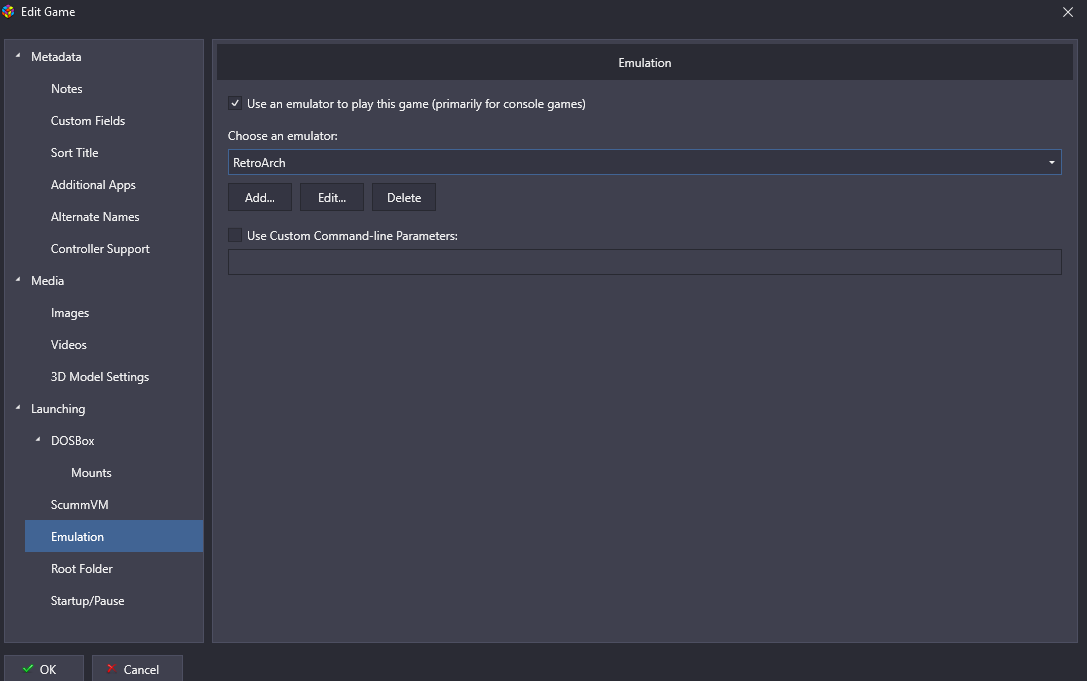
Task: Open Root Folder settings
Action: coord(81,569)
